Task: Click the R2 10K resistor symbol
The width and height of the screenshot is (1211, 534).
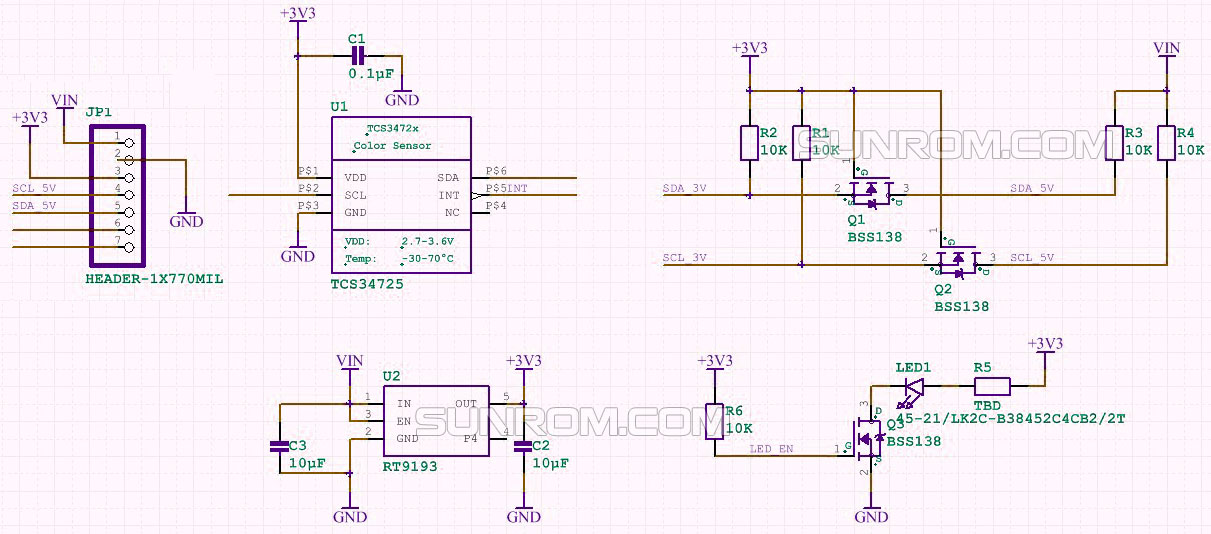Action: point(750,143)
